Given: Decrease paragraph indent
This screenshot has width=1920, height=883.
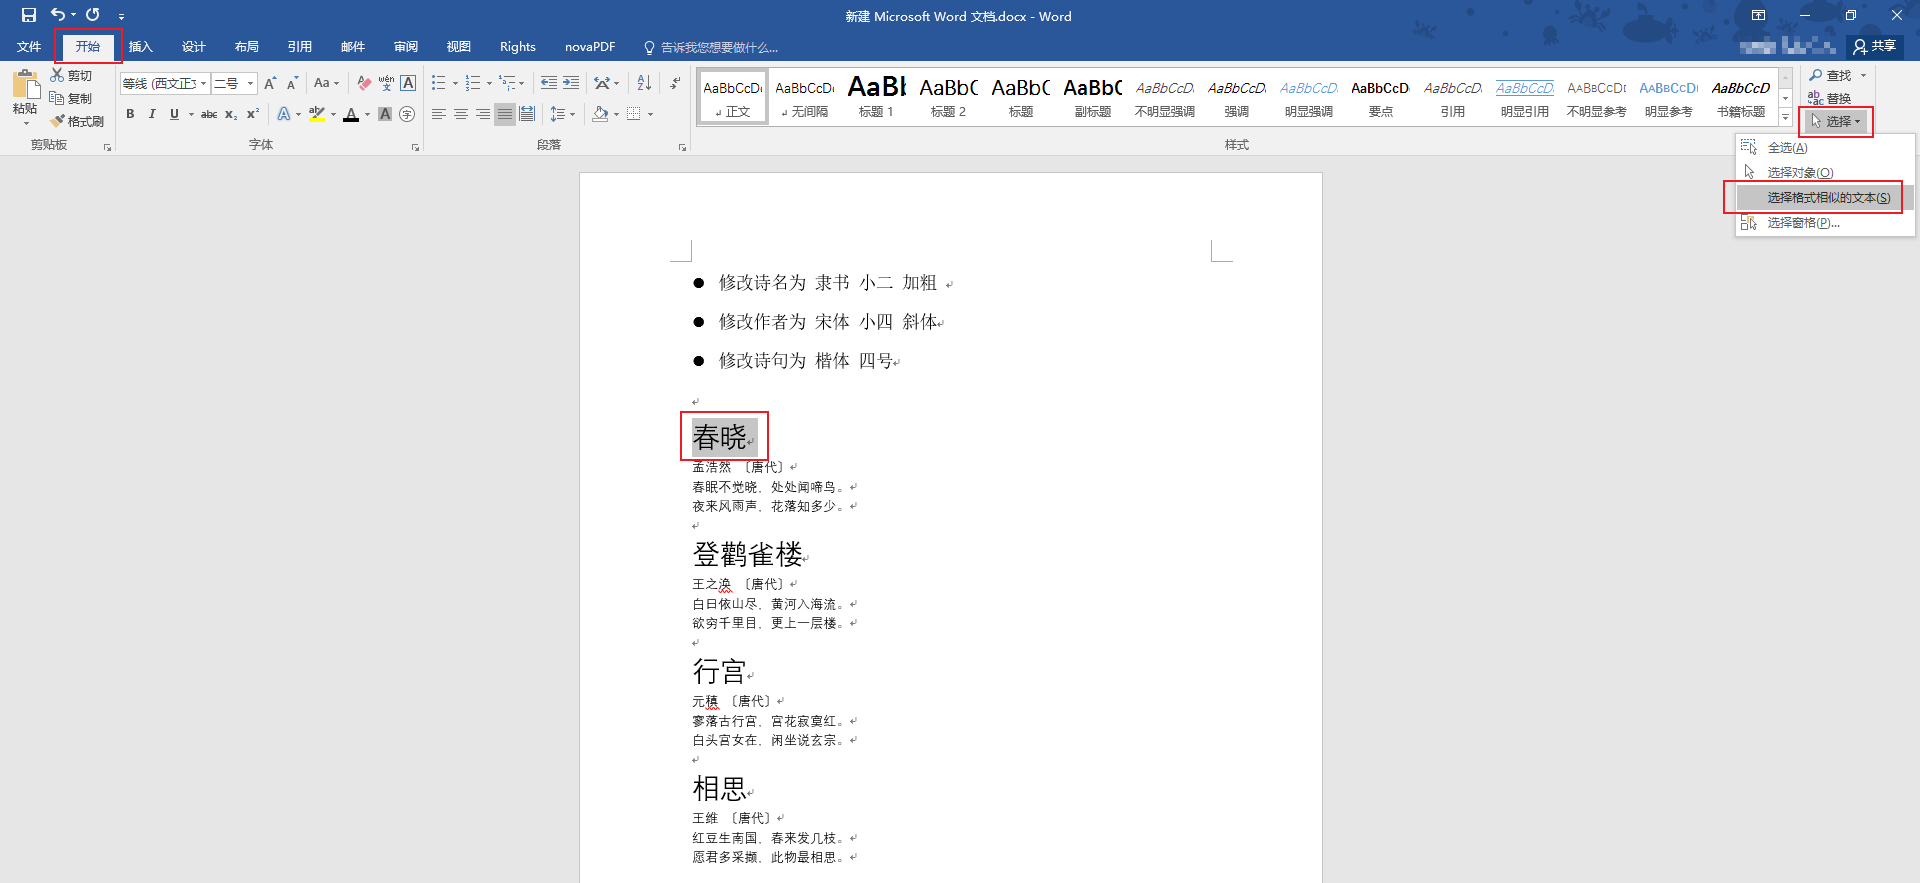Looking at the screenshot, I should 549,83.
